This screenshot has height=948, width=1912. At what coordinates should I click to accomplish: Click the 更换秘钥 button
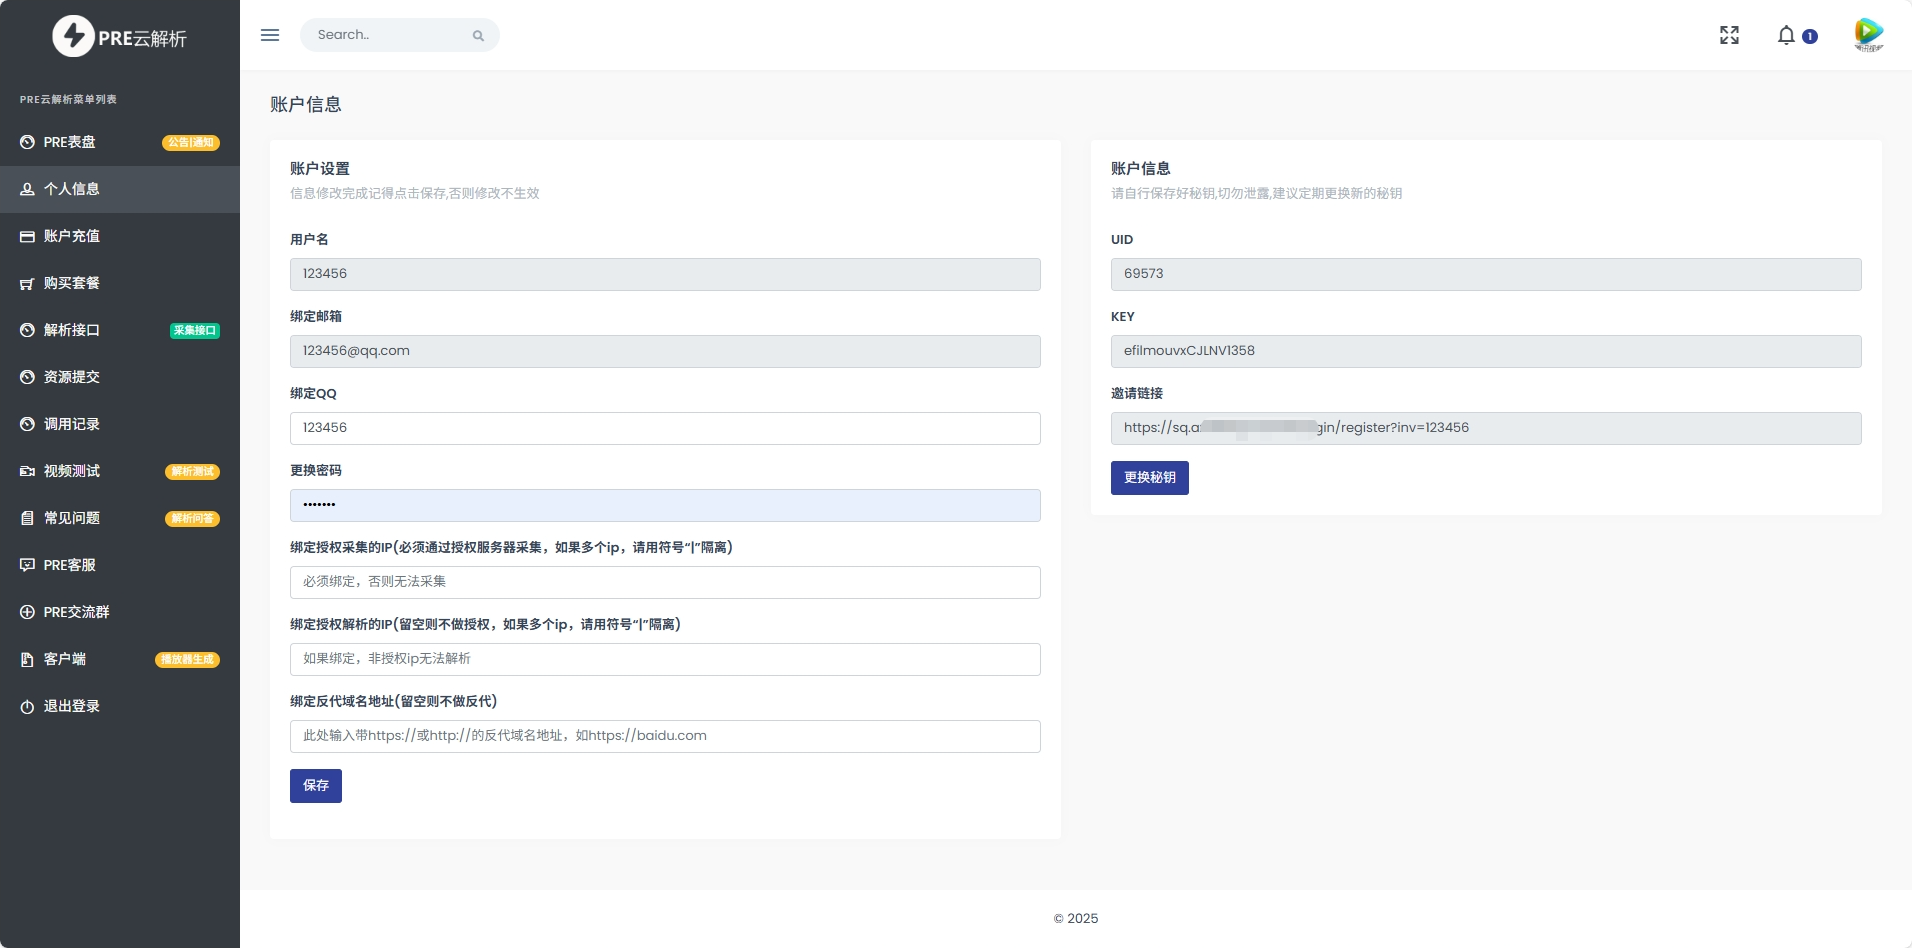point(1149,478)
